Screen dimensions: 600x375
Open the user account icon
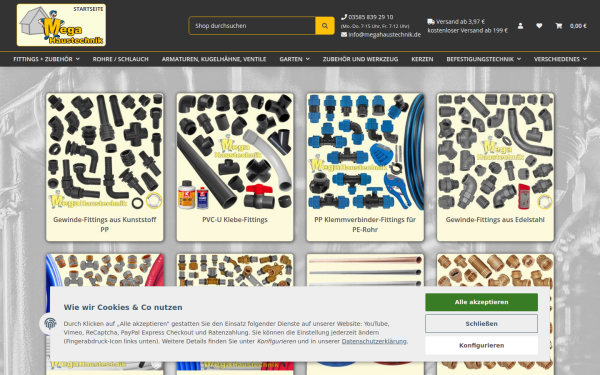[520, 26]
